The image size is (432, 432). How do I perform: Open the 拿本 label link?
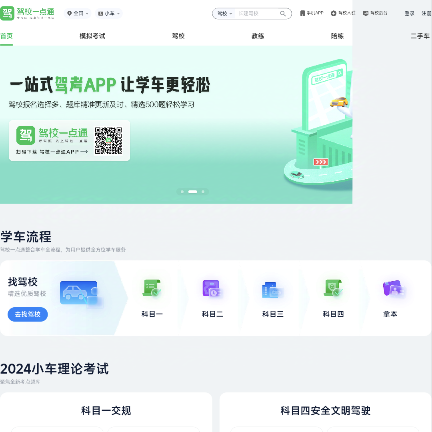pyautogui.click(x=390, y=314)
